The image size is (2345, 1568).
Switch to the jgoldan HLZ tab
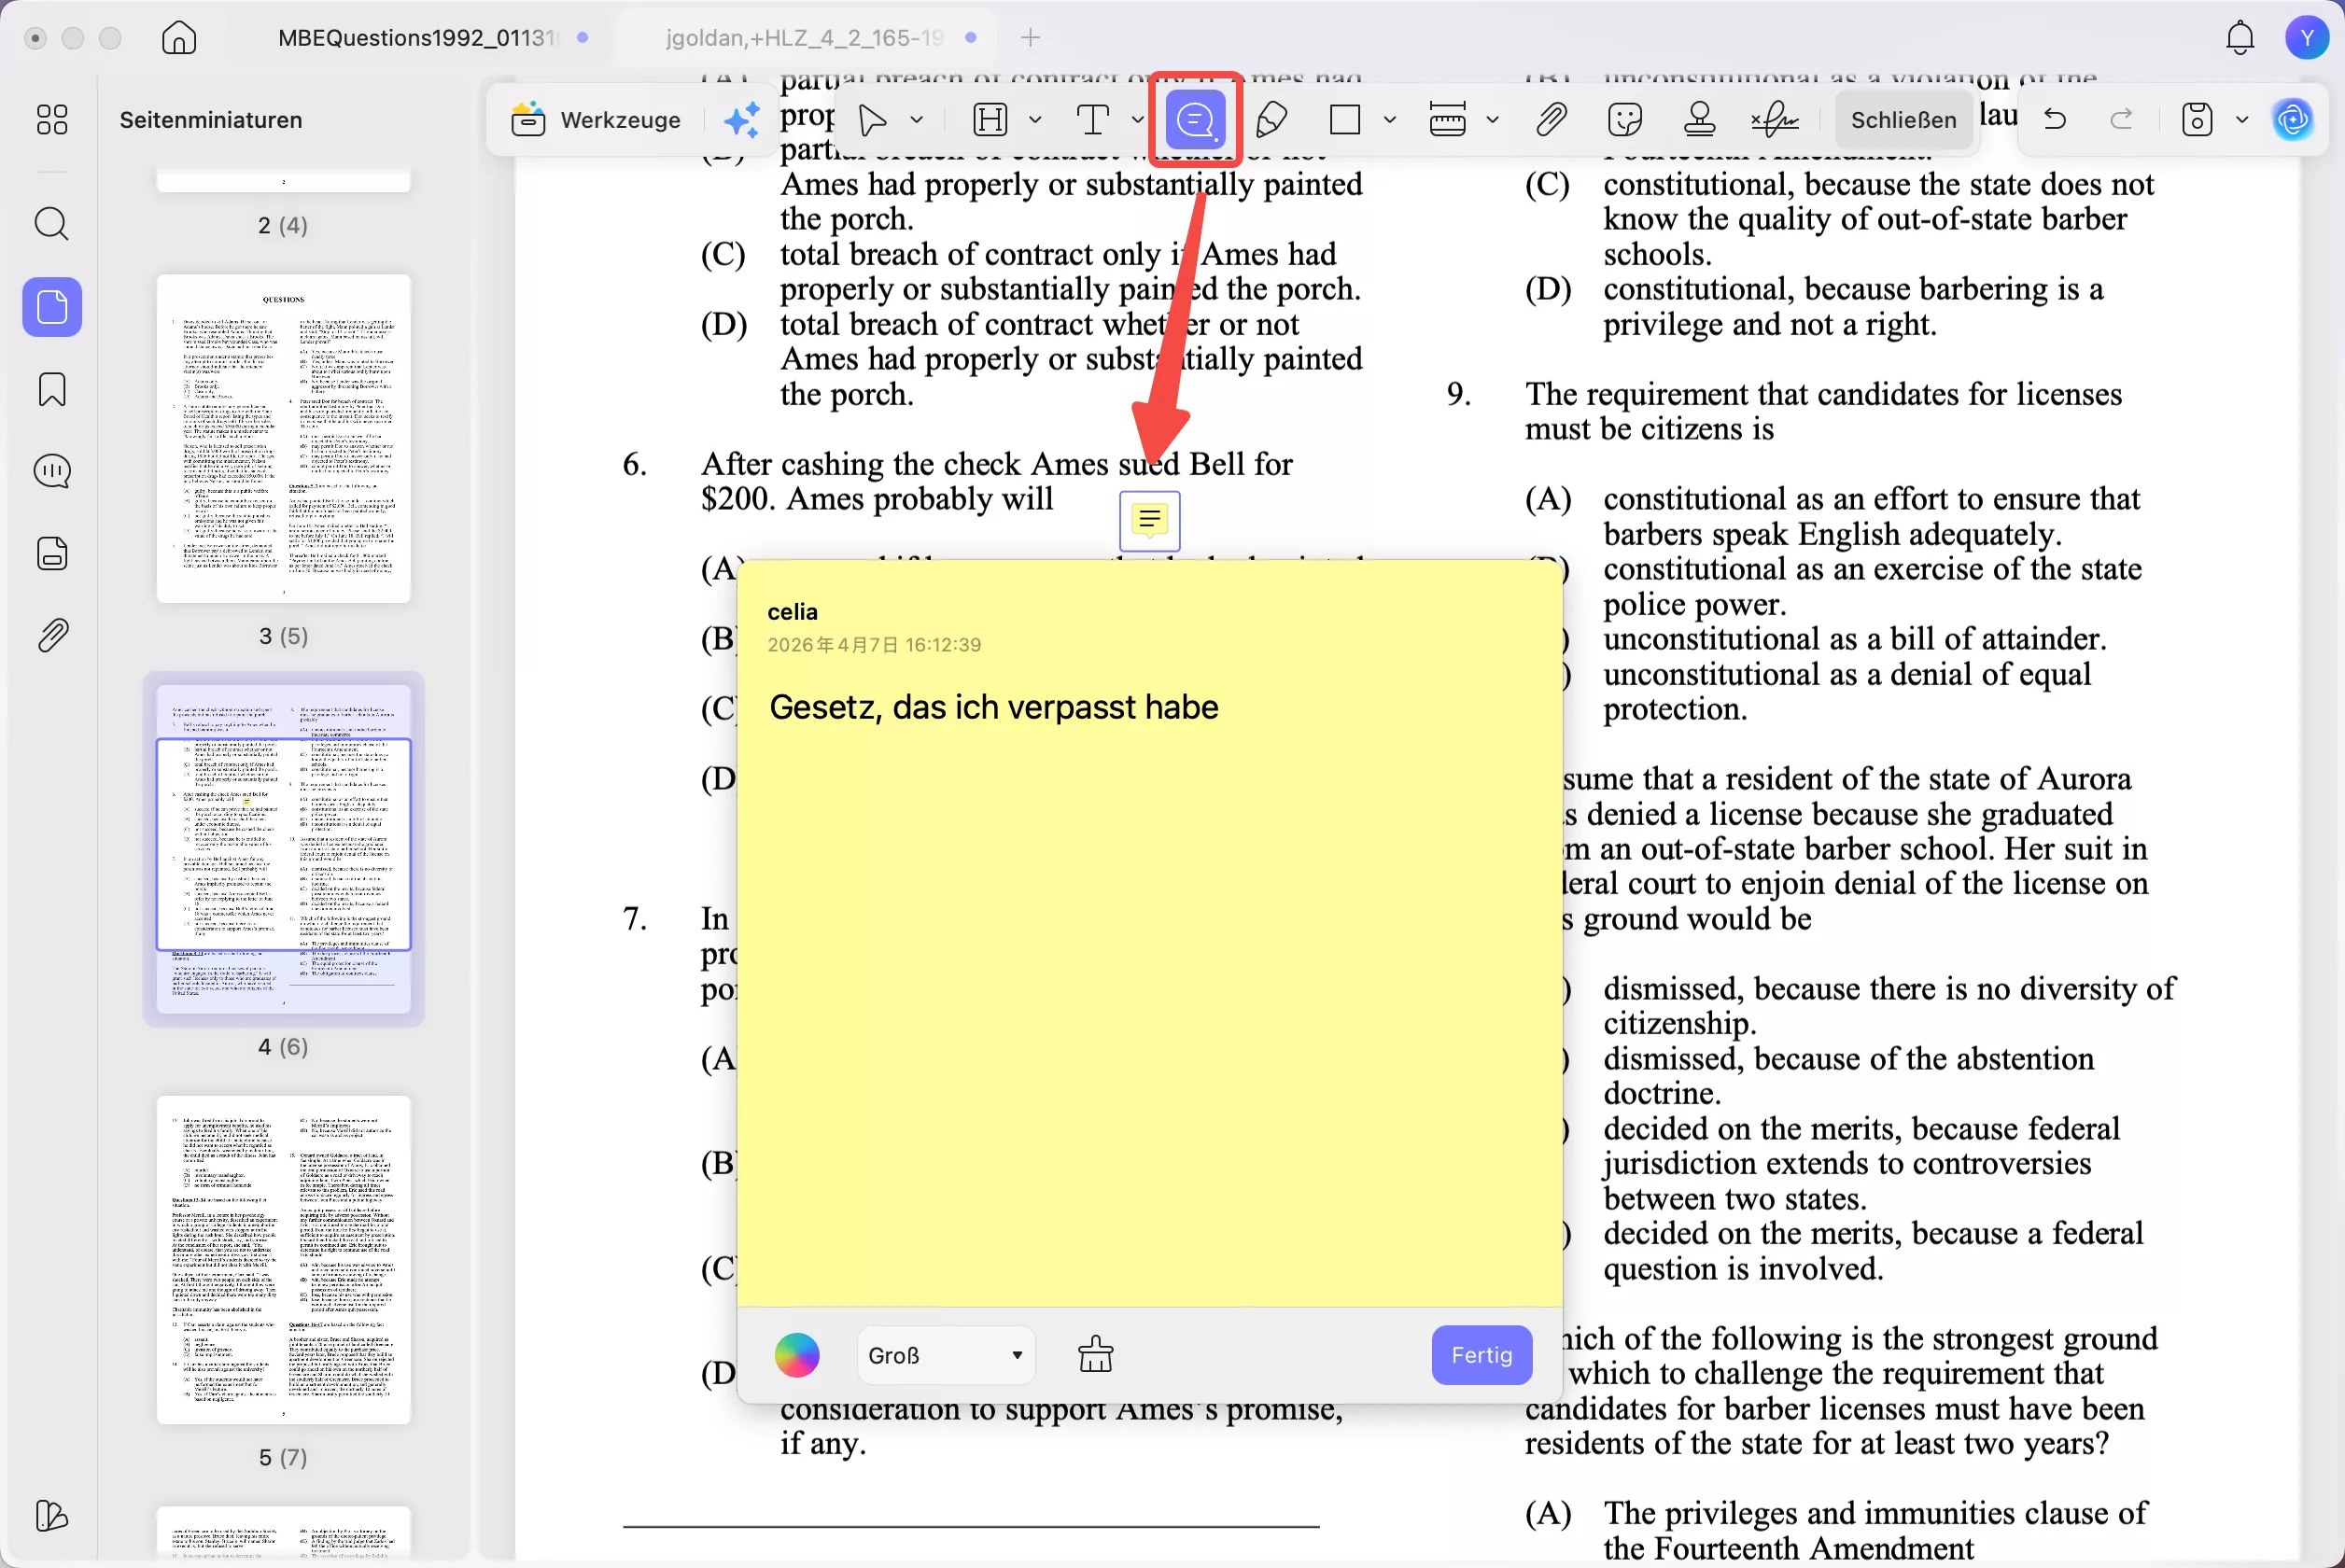pyautogui.click(x=804, y=38)
